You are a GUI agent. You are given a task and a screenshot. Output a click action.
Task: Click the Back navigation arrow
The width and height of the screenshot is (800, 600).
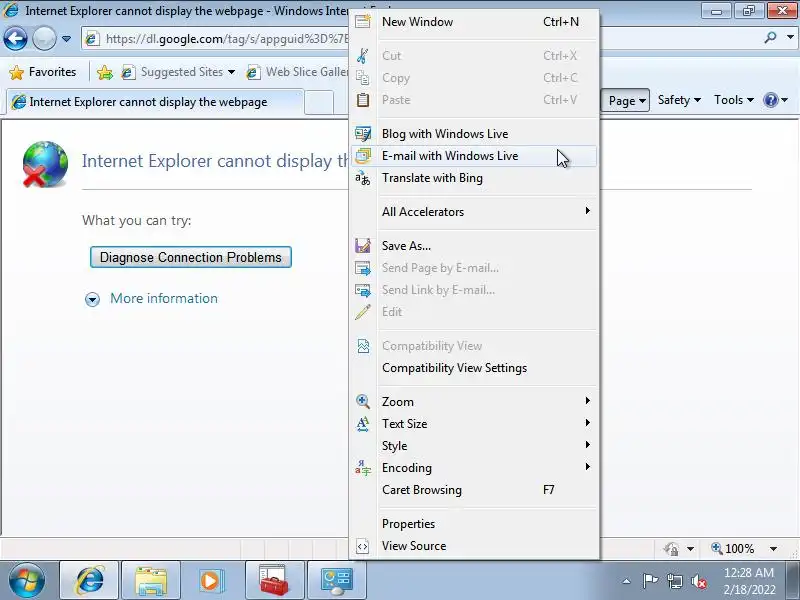pos(15,38)
